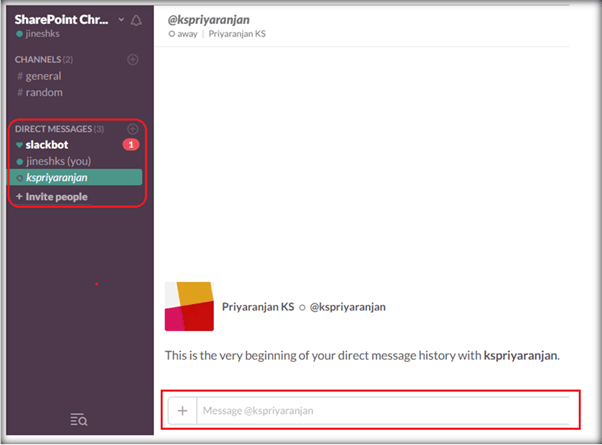Add a new channel with plus icon
The image size is (602, 445).
[133, 60]
